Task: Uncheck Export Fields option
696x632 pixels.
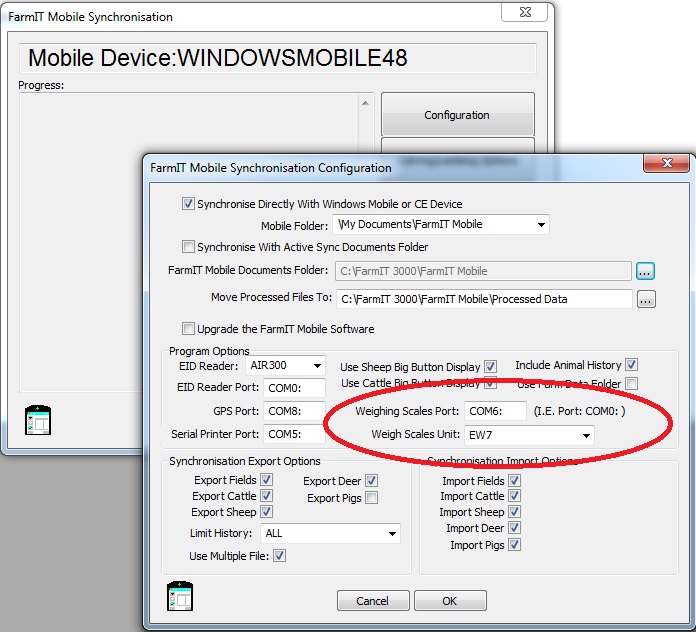Action: coord(266,480)
